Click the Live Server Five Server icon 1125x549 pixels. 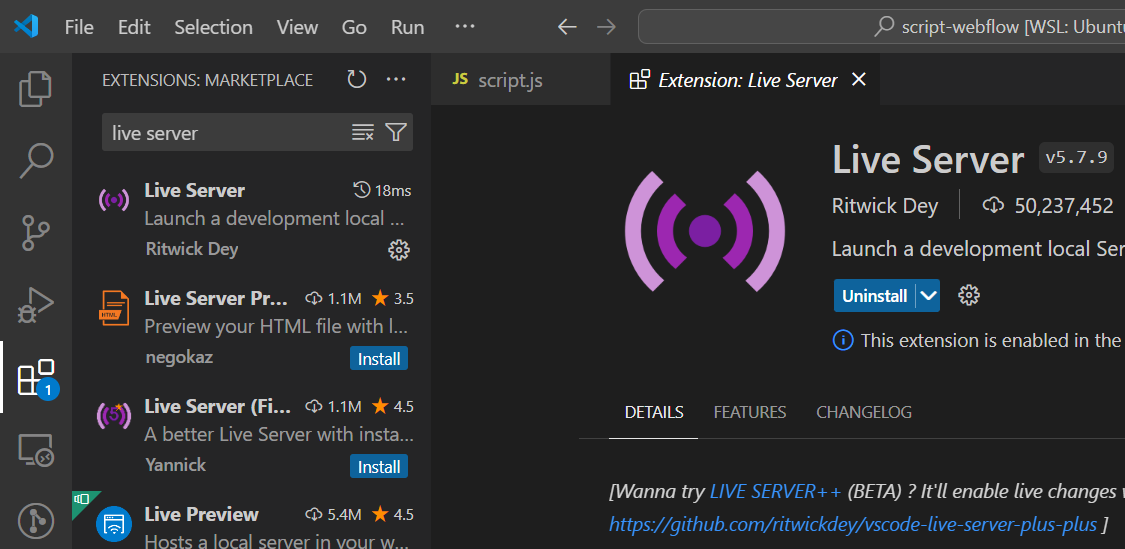(114, 415)
